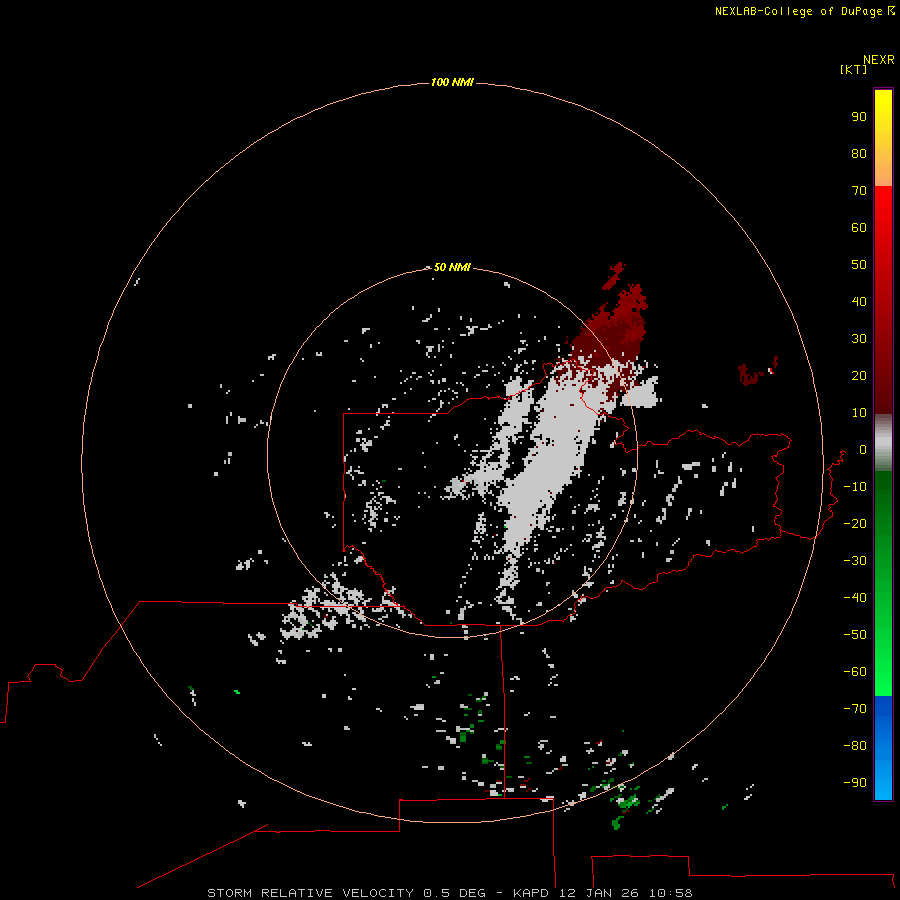The width and height of the screenshot is (900, 900).
Task: Click the 30 value on the color scale
Action: [859, 339]
